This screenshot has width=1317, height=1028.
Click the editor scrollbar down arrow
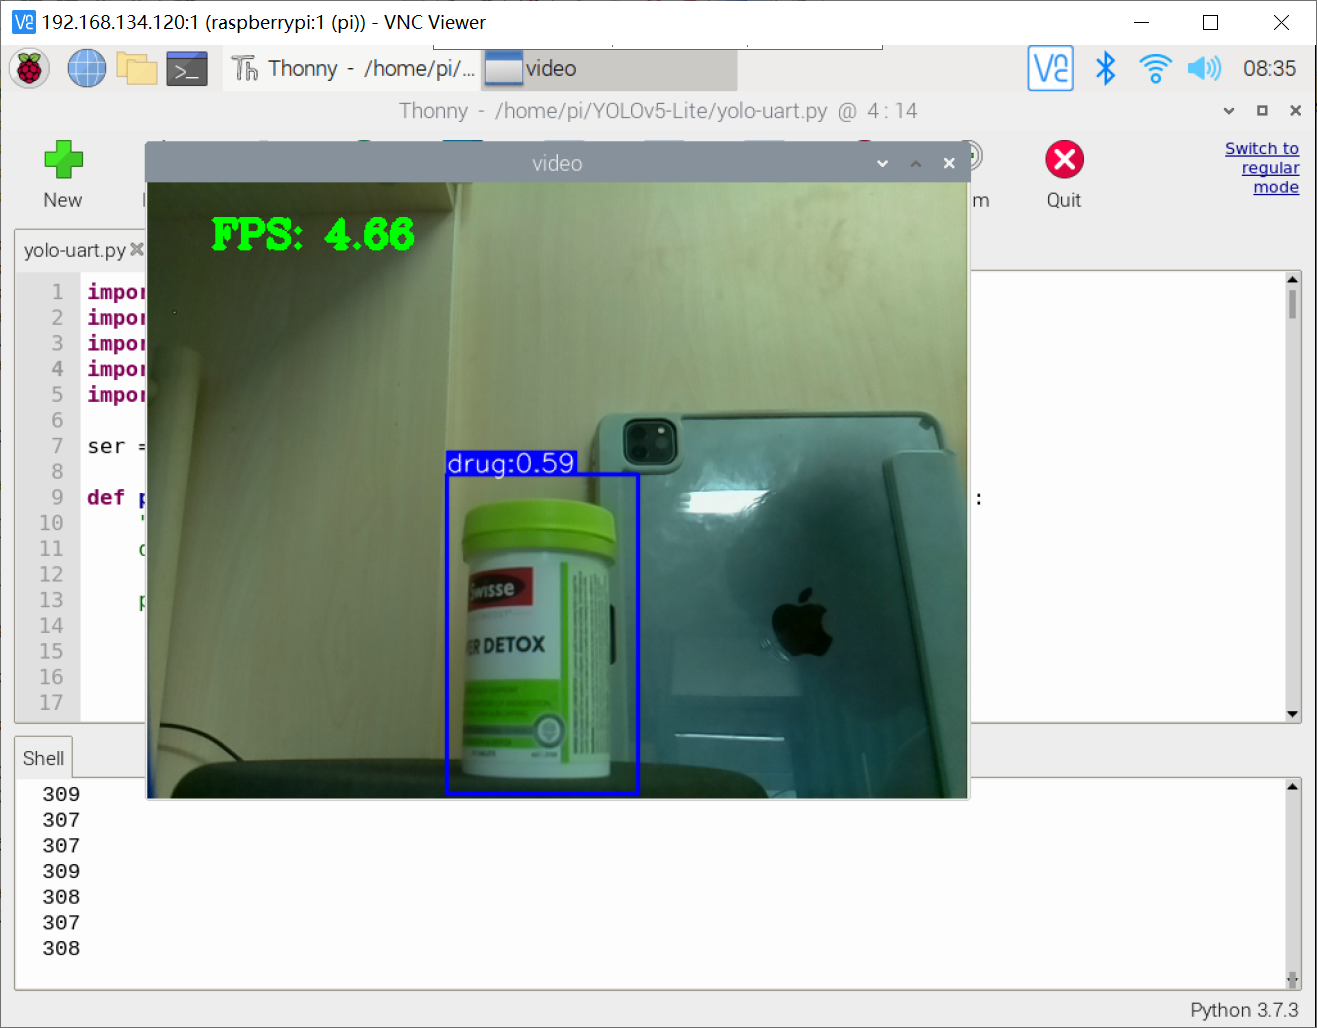1293,714
